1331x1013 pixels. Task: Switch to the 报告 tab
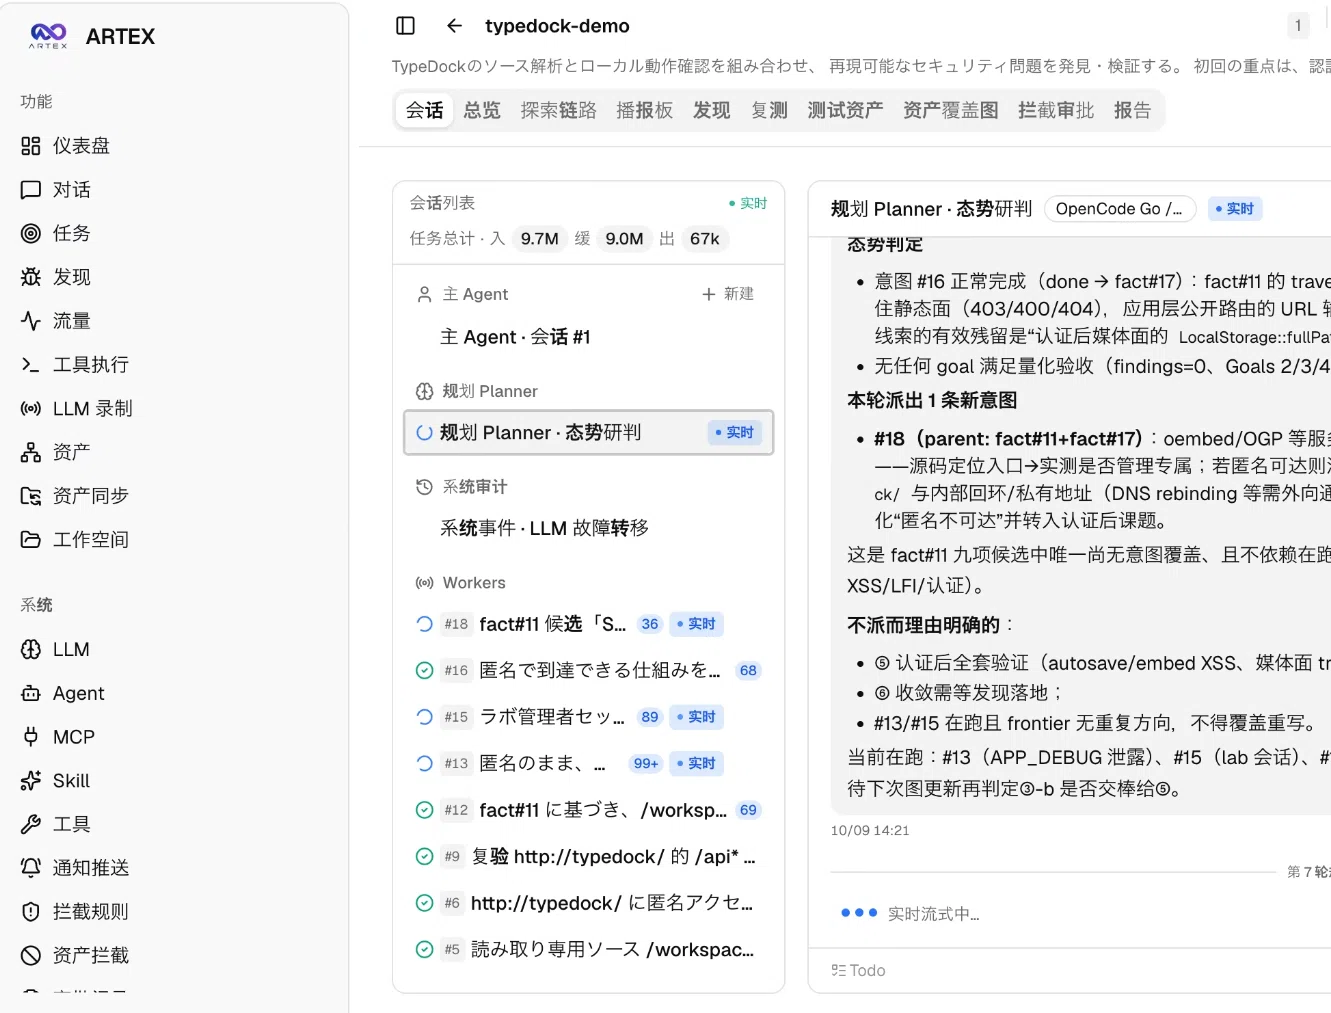[1132, 110]
